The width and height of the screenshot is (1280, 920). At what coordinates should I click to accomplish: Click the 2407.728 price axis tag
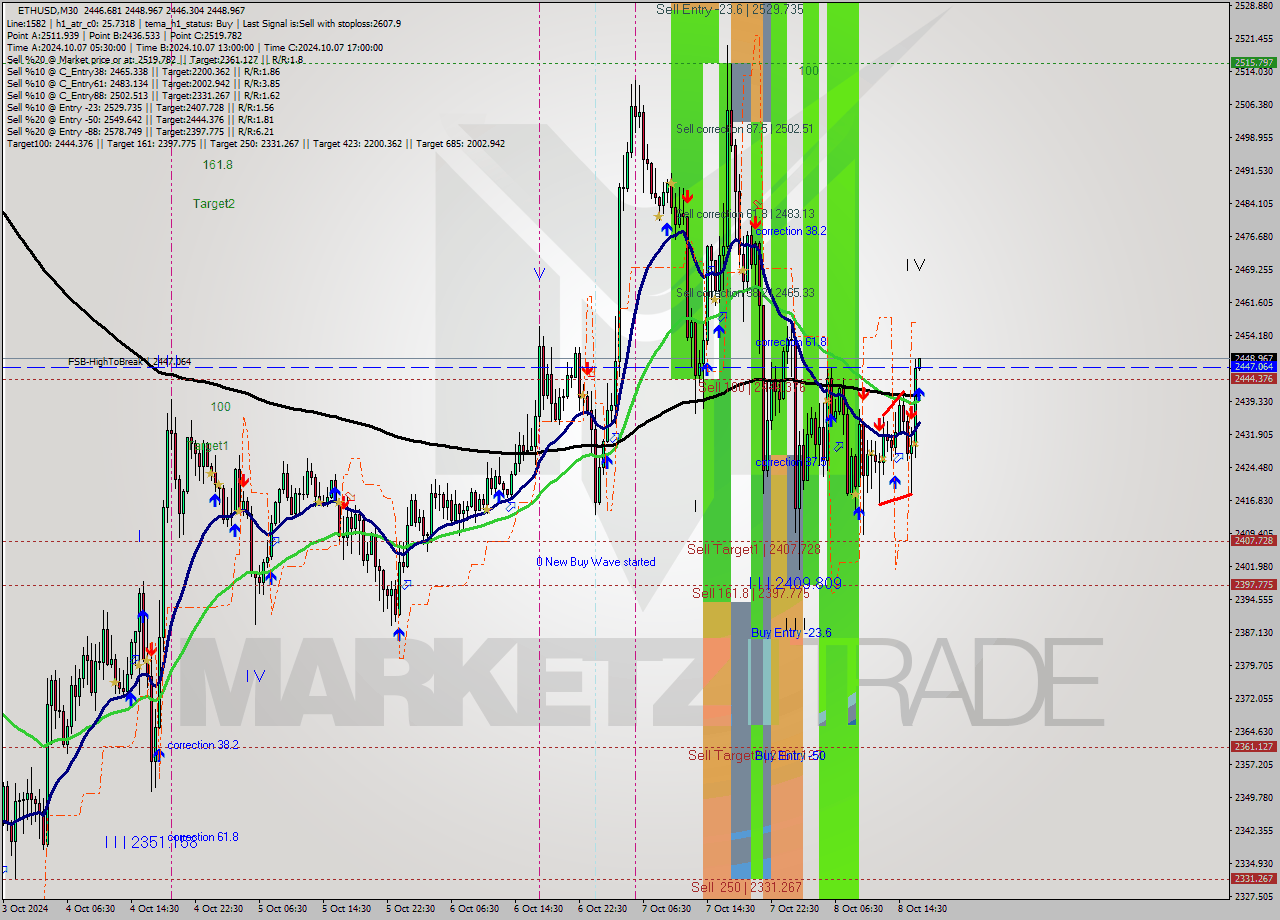pyautogui.click(x=1254, y=540)
